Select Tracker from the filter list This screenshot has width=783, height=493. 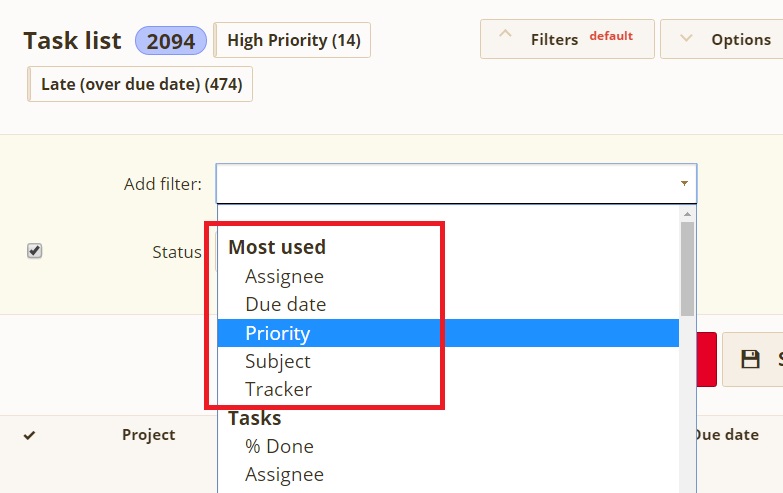(x=279, y=389)
